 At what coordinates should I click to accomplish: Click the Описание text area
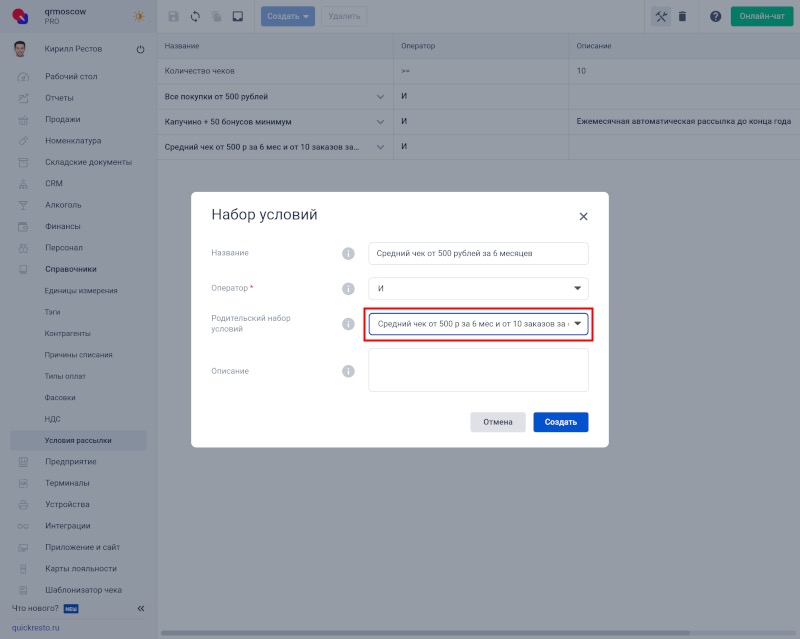click(x=478, y=370)
